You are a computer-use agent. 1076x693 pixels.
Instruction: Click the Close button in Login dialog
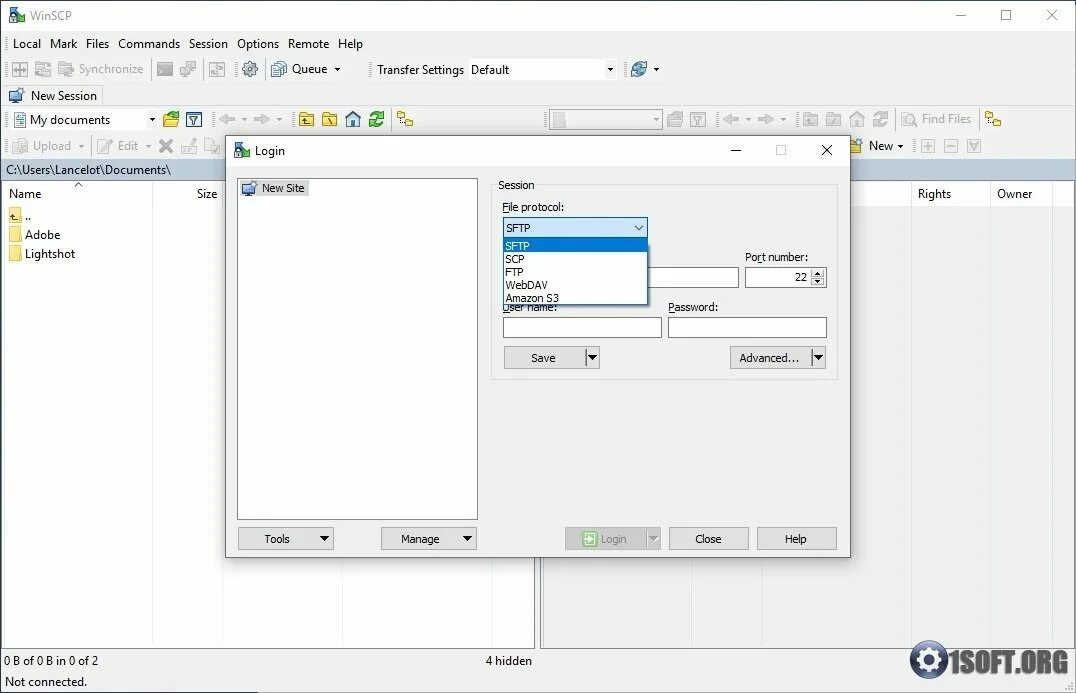coord(708,539)
